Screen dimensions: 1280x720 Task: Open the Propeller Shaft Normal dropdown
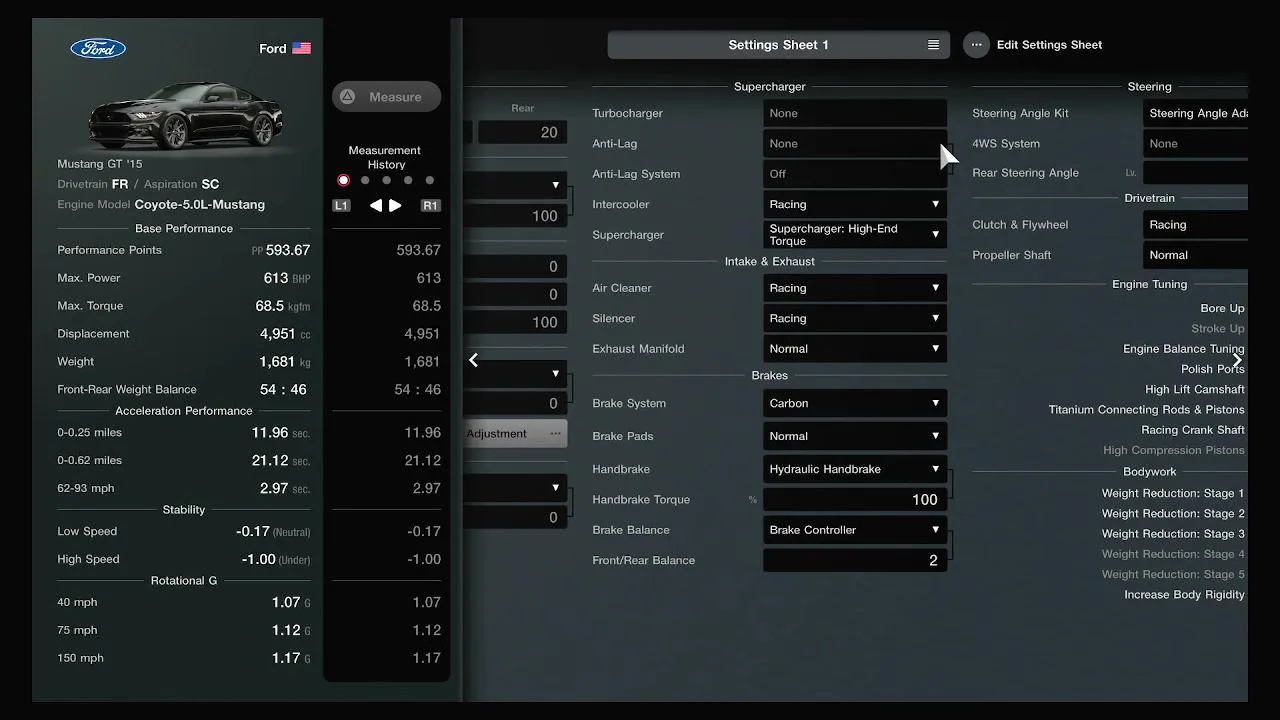(x=1195, y=255)
